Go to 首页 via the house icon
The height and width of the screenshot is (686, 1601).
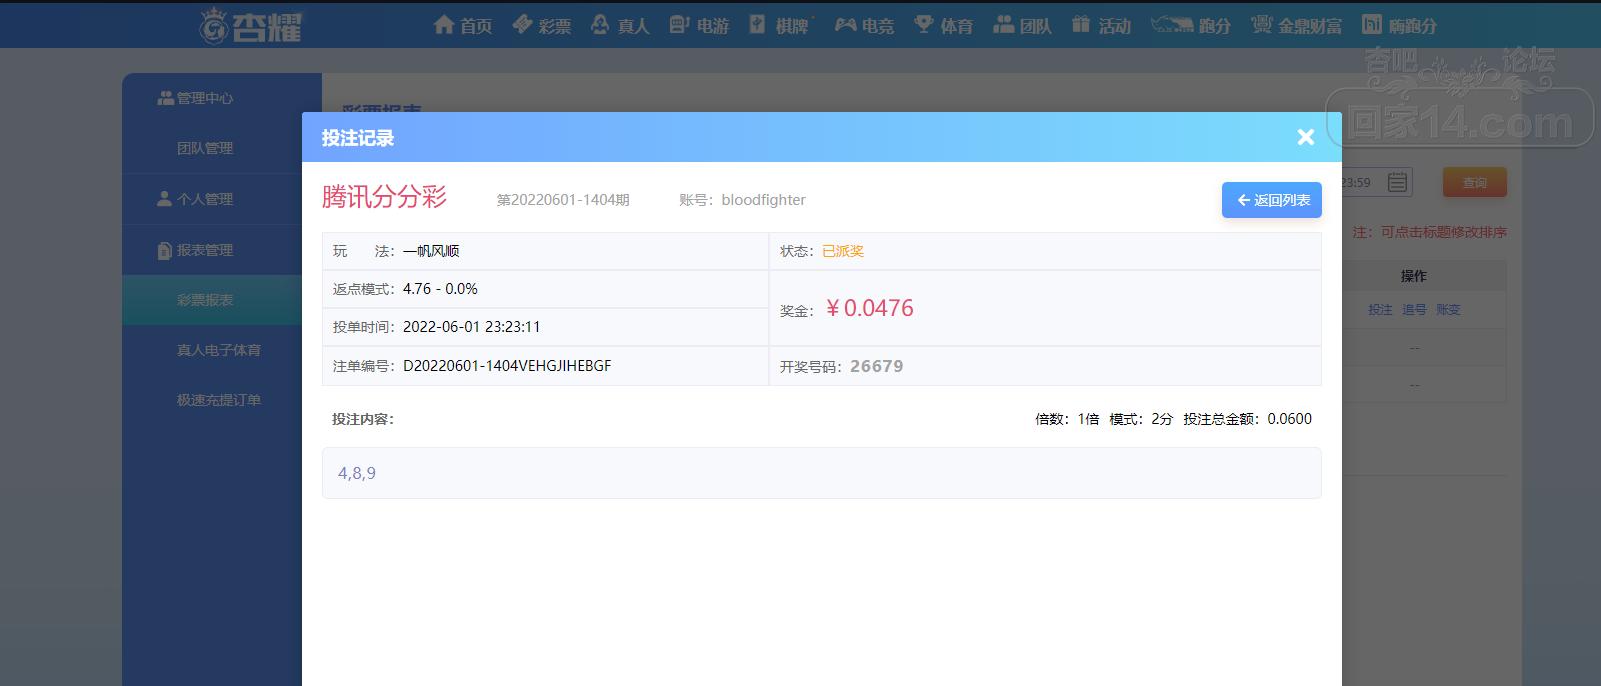(445, 24)
